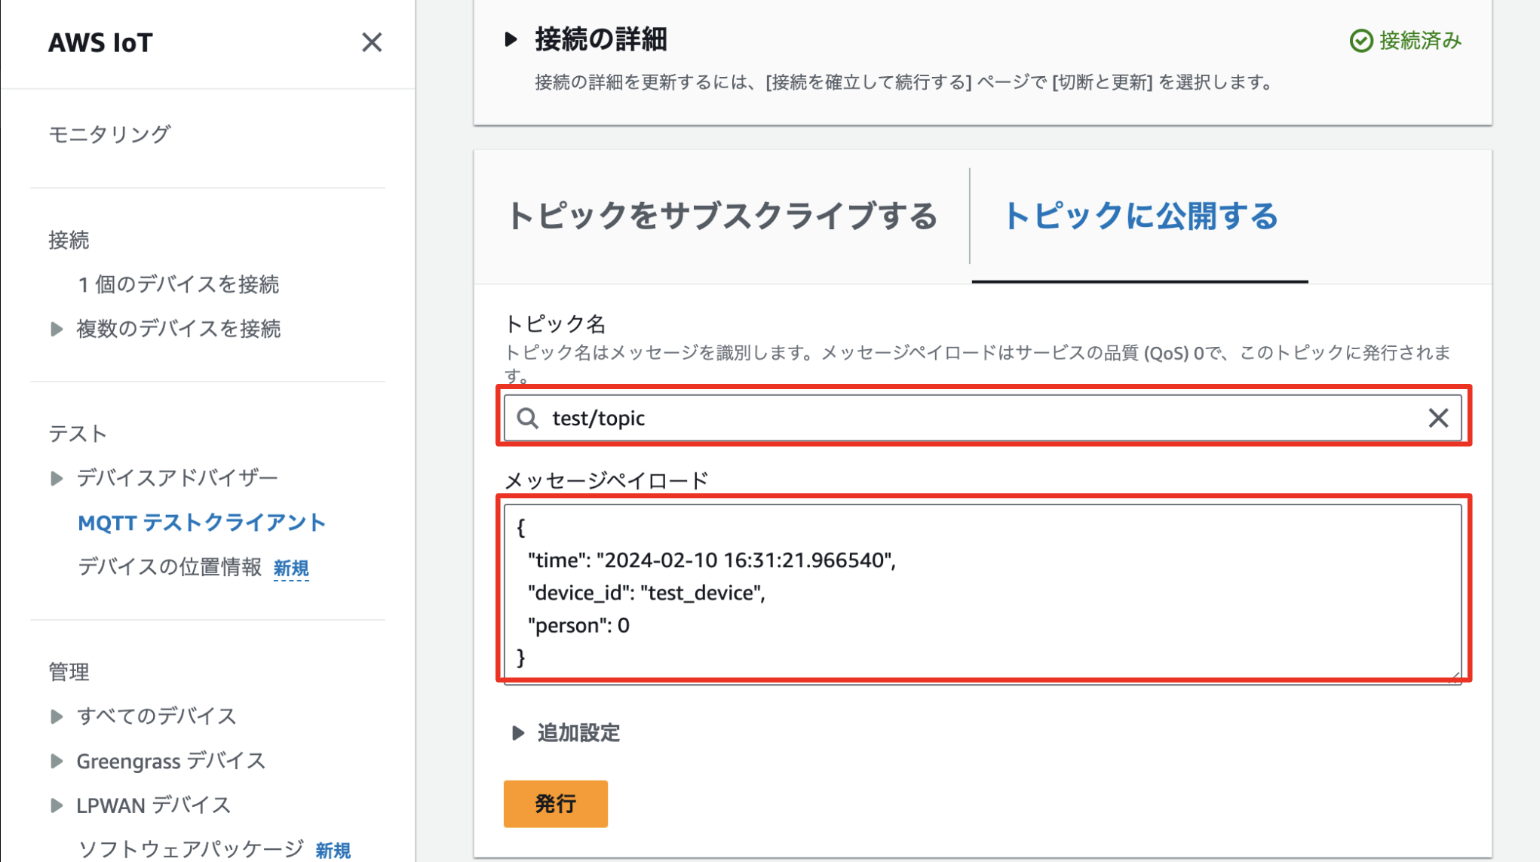Expand the LPWAN デバイス section
This screenshot has height=862, width=1540.
point(57,805)
